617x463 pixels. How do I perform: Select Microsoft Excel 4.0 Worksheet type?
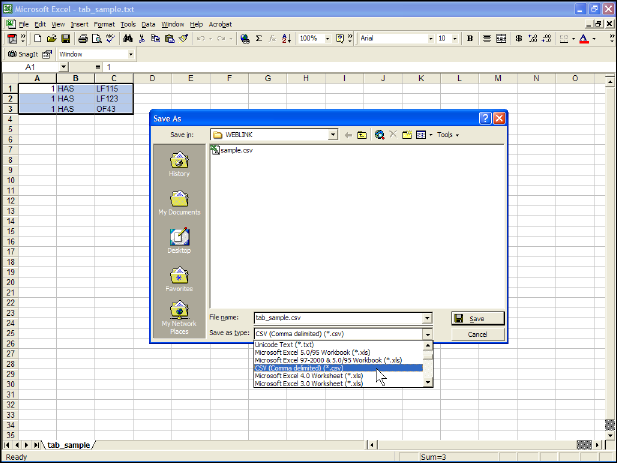click(x=339, y=376)
